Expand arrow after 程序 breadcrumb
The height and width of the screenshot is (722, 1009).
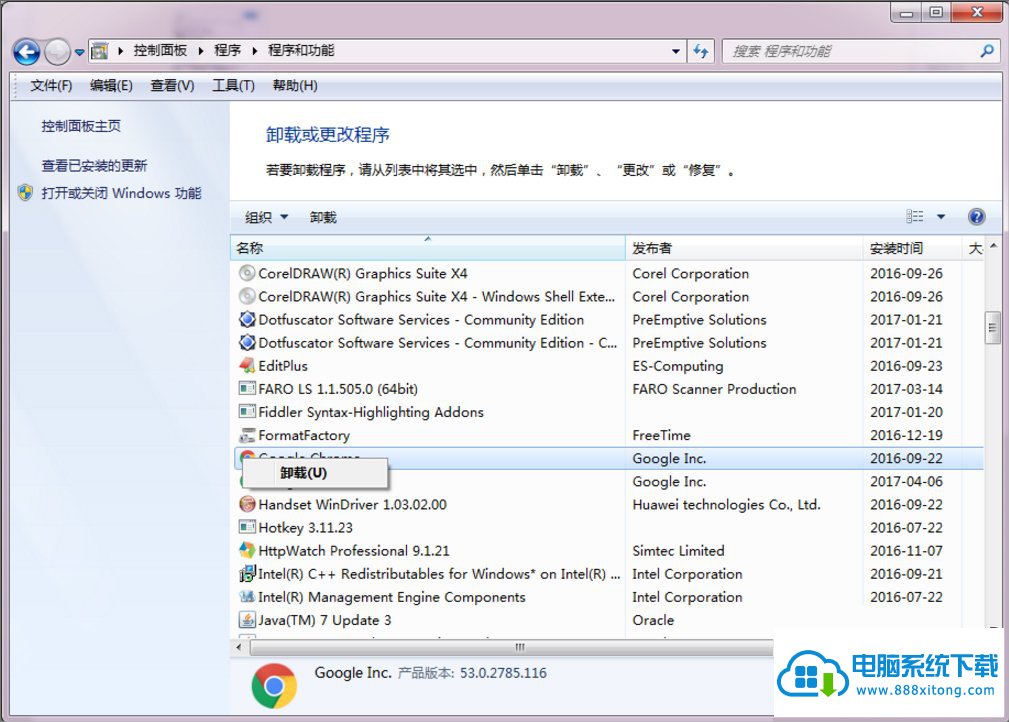tap(255, 51)
